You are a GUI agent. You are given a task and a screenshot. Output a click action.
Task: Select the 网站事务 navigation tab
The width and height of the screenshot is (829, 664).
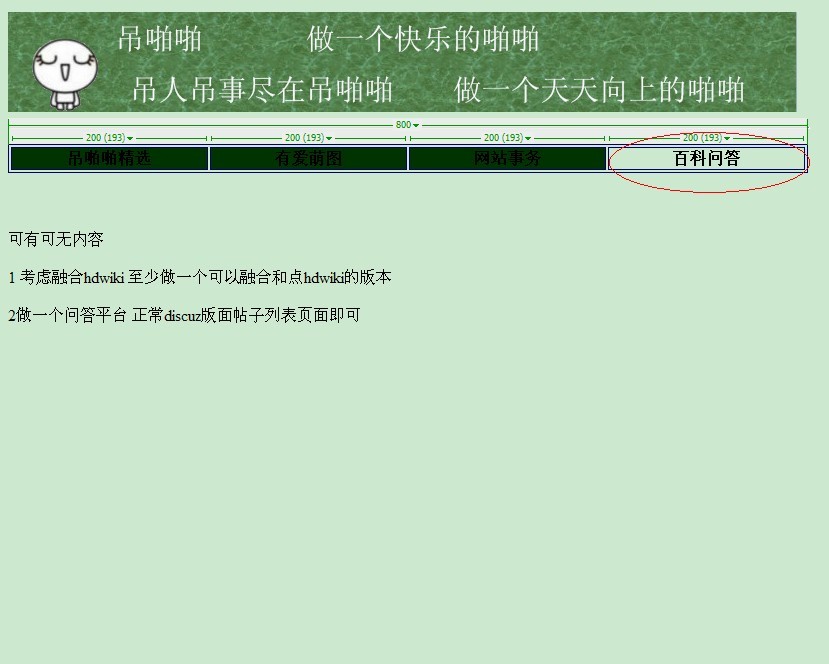point(507,158)
